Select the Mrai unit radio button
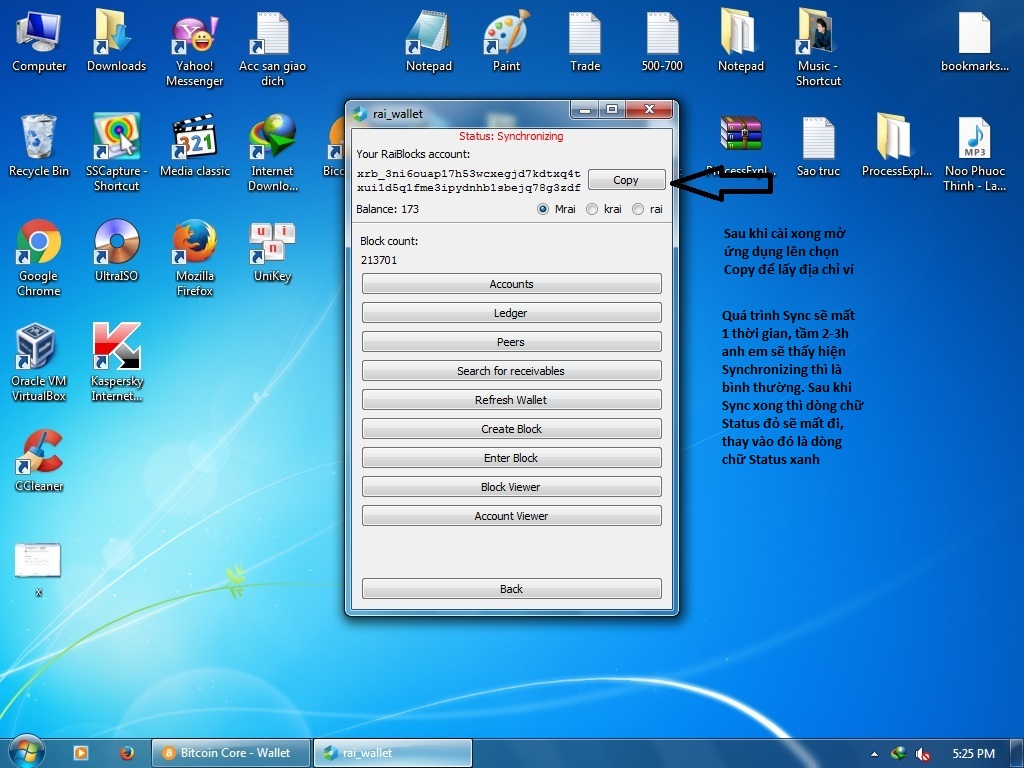Screen dimensions: 1024x768 click(x=543, y=209)
